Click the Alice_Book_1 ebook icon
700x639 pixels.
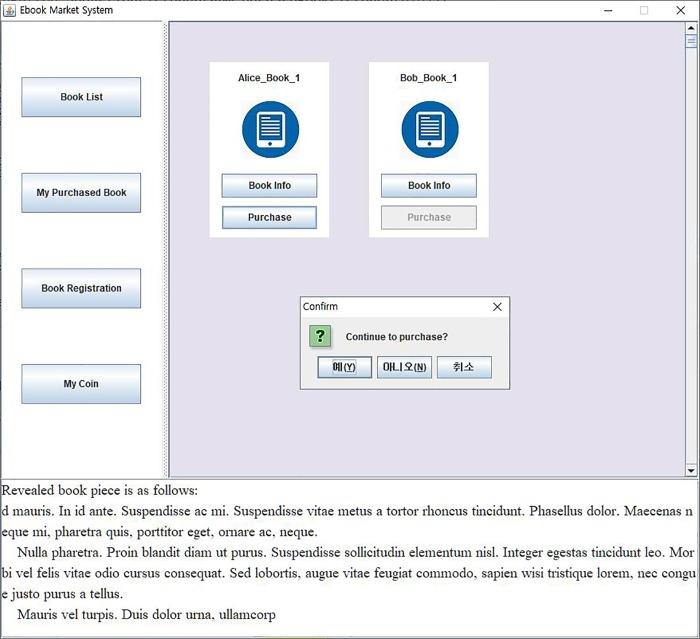point(270,130)
